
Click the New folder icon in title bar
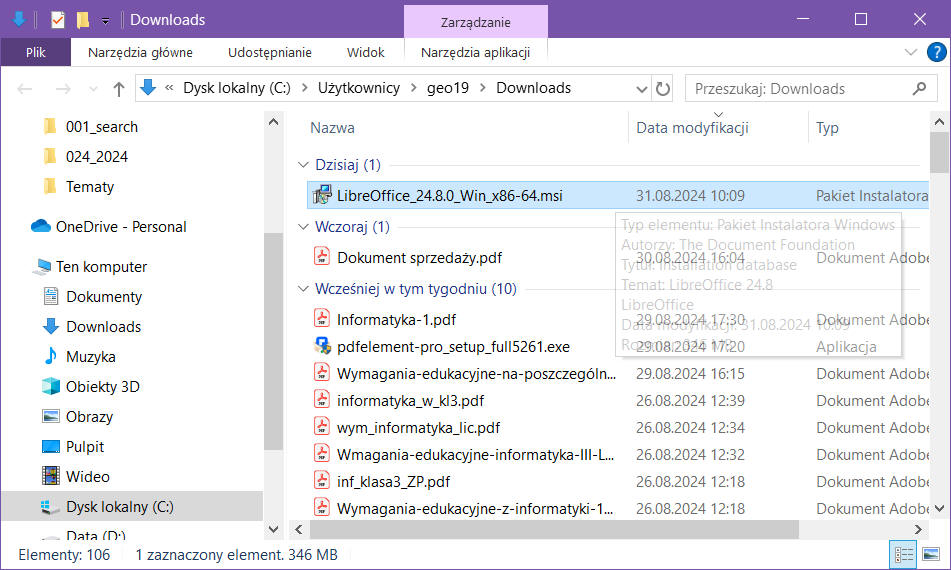pos(82,20)
